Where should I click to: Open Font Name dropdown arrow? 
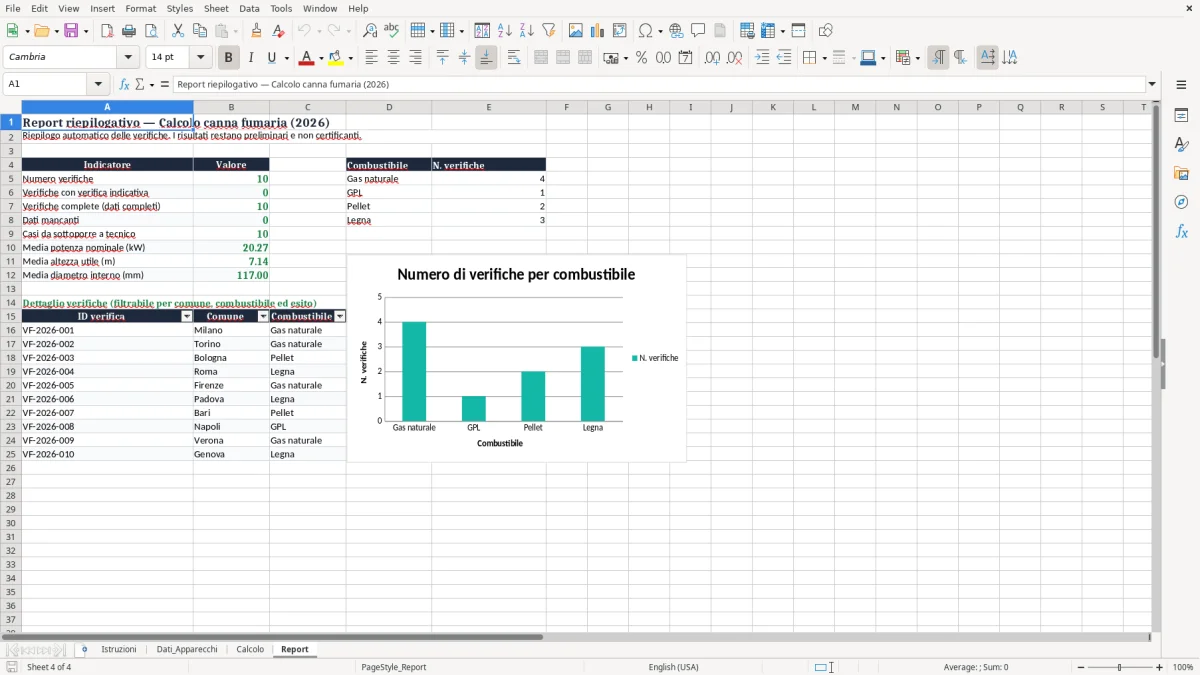click(x=129, y=58)
